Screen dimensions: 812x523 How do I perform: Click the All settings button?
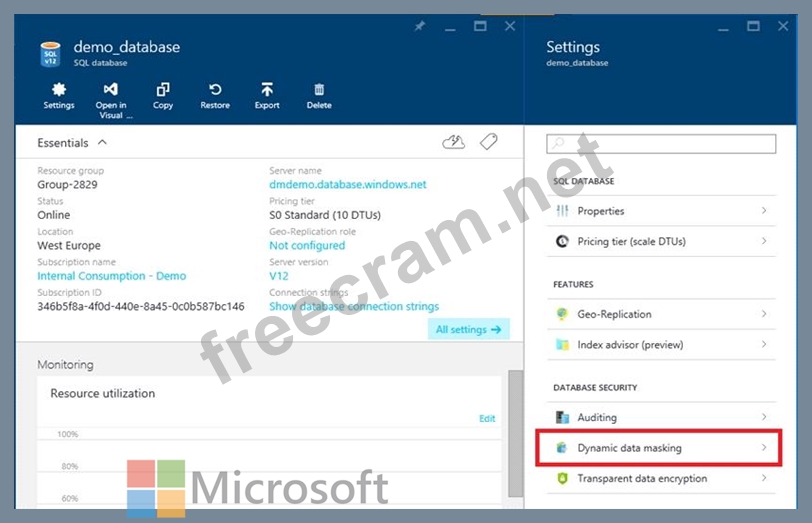(x=468, y=329)
